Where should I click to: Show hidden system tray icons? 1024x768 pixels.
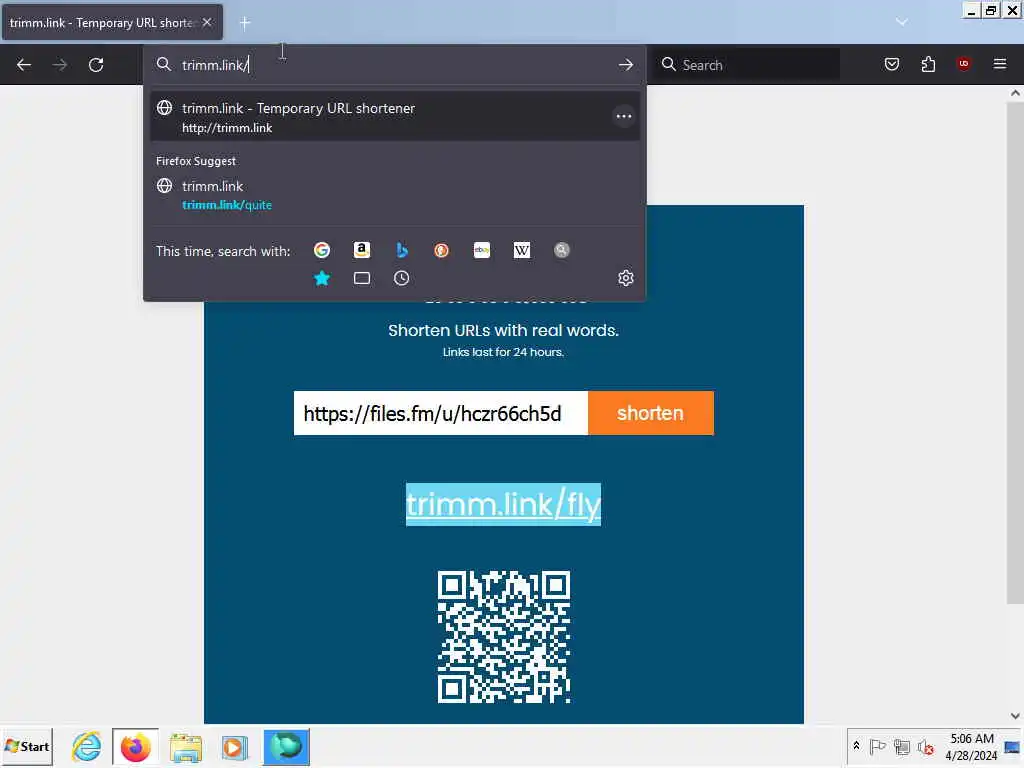(x=856, y=746)
